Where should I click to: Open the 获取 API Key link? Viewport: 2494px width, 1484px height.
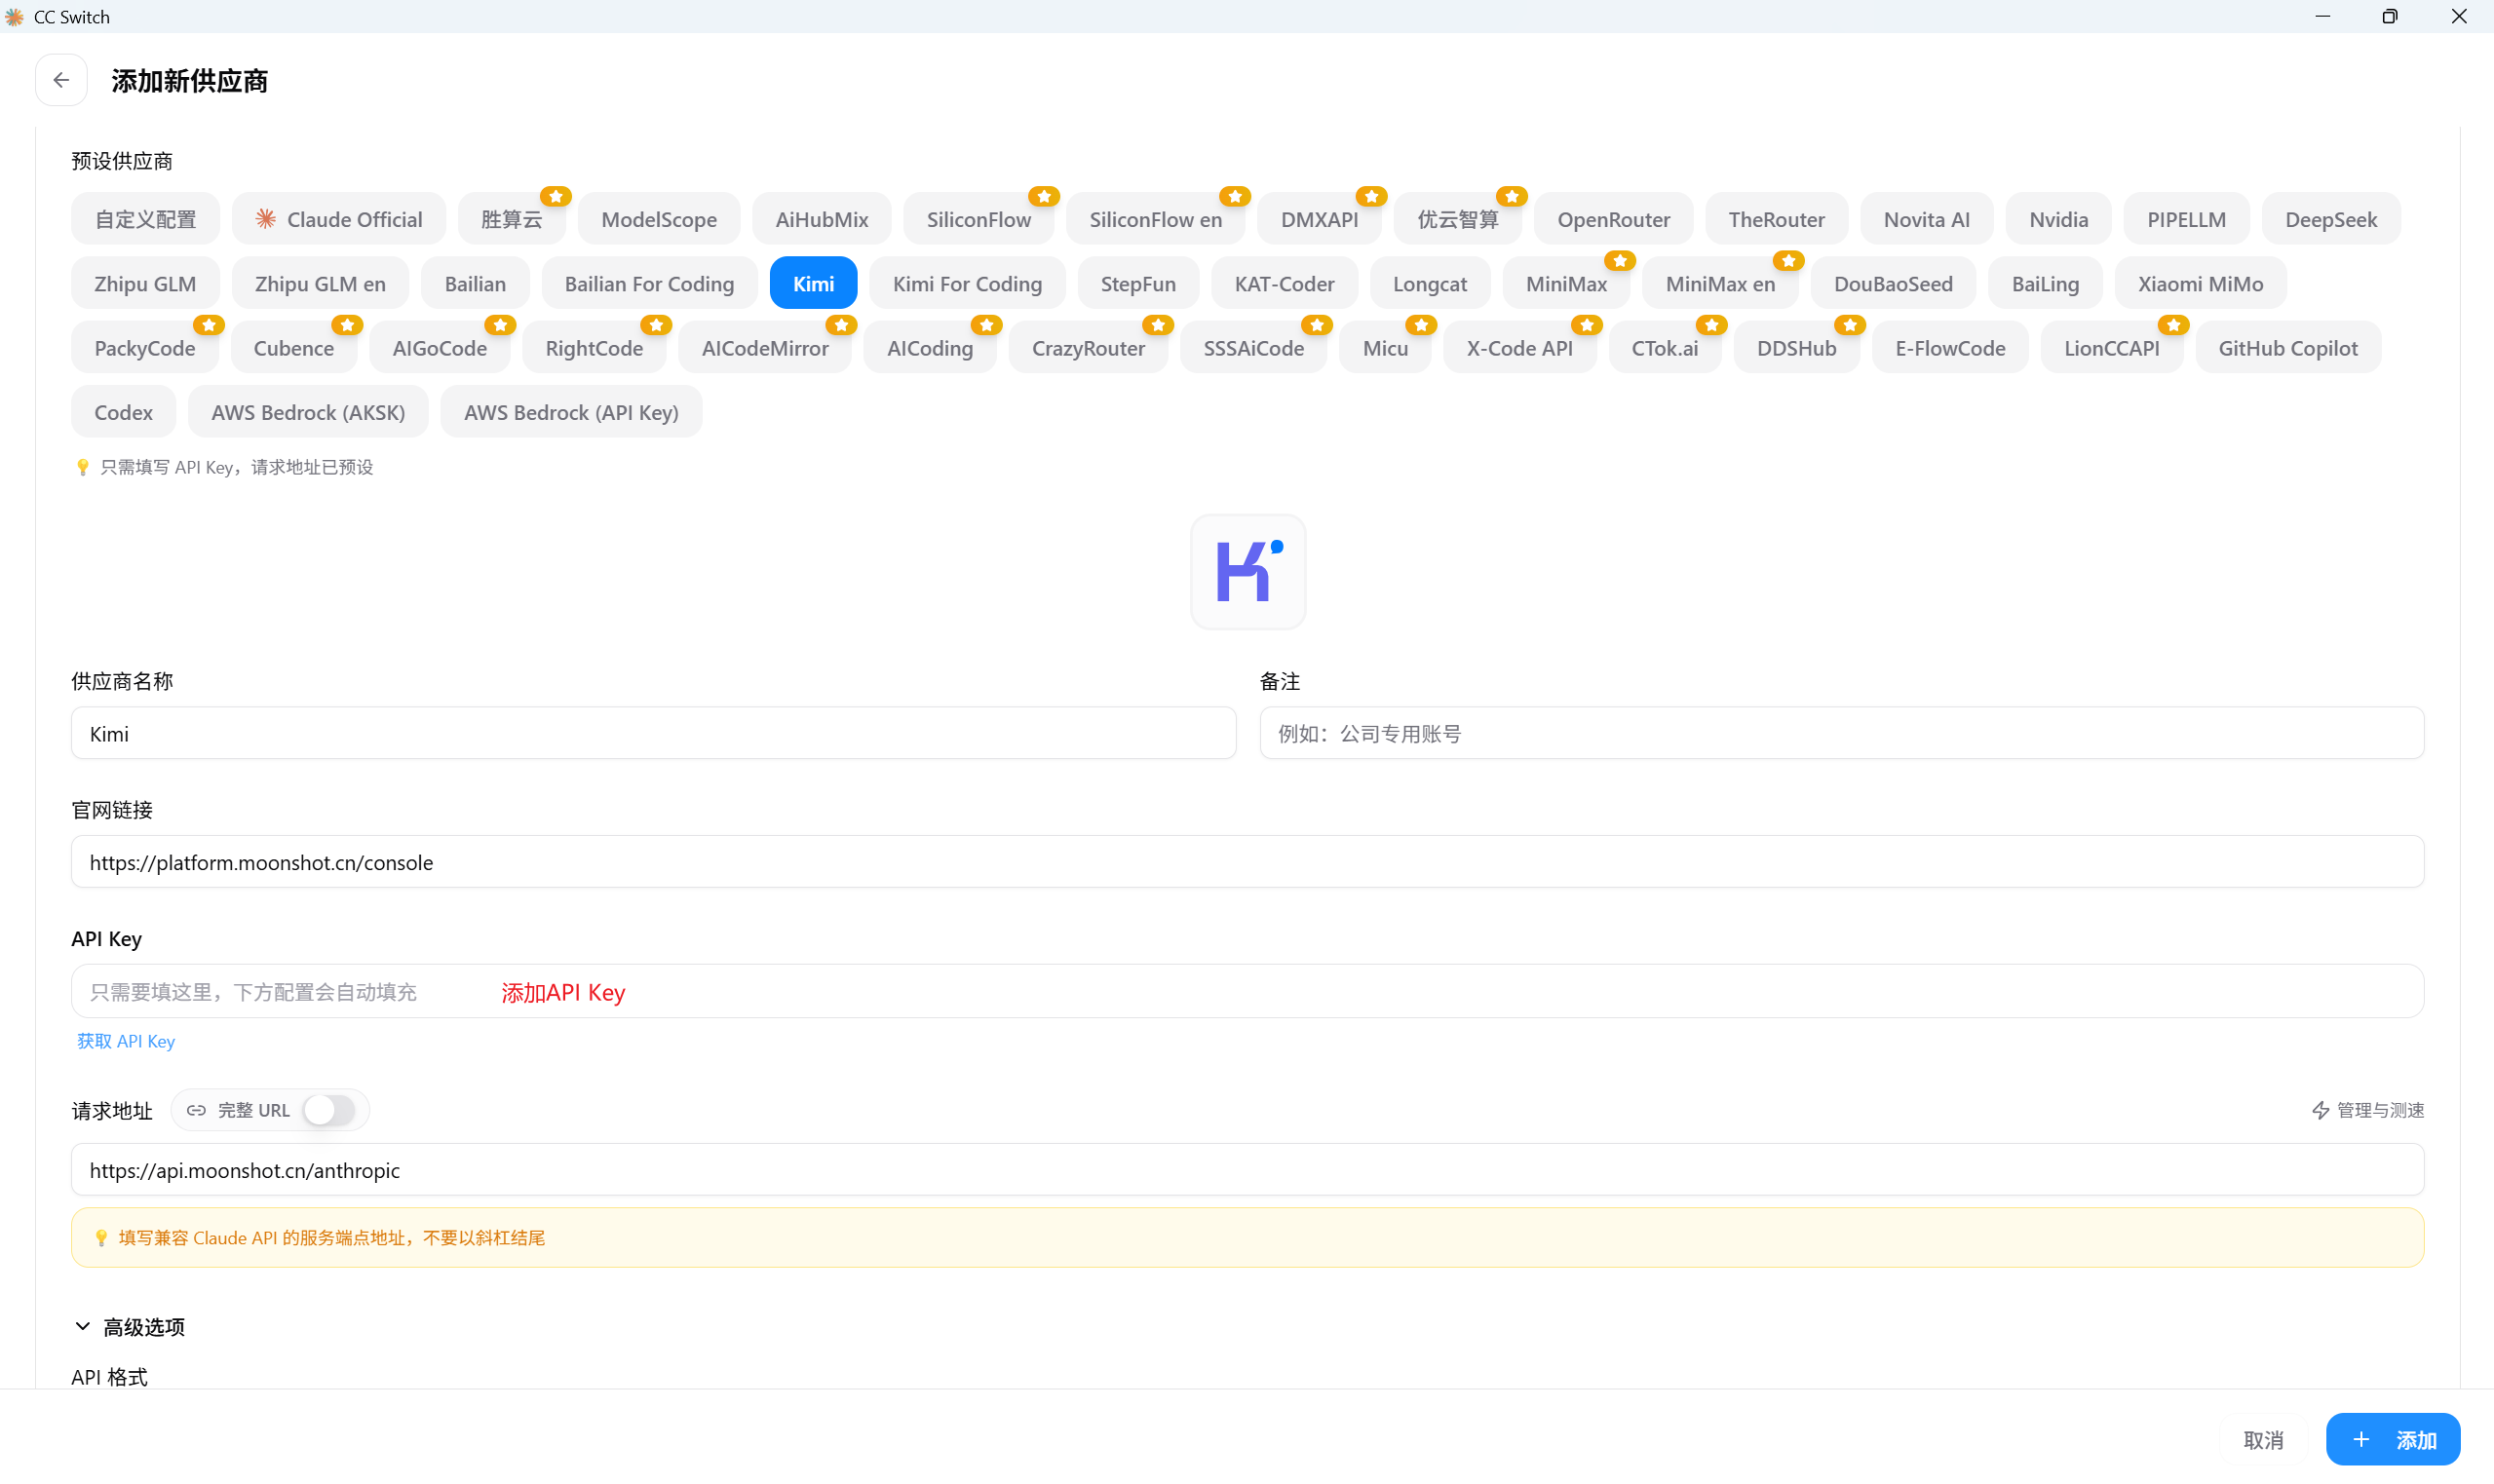click(x=126, y=1041)
